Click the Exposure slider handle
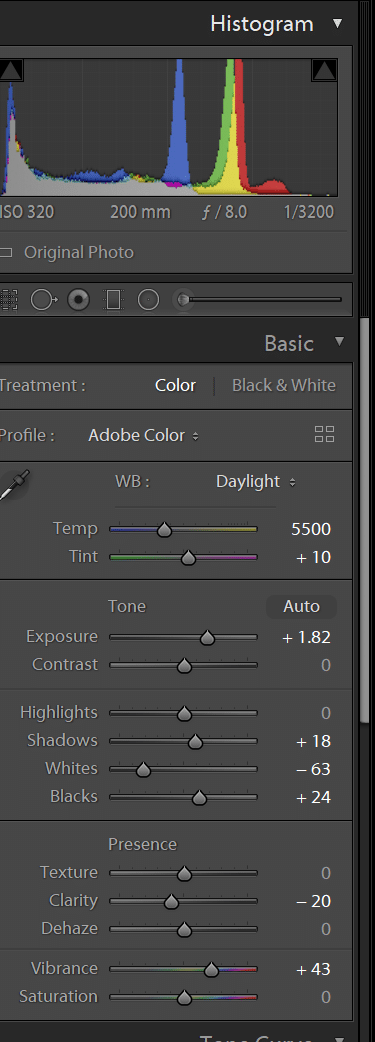 click(207, 638)
